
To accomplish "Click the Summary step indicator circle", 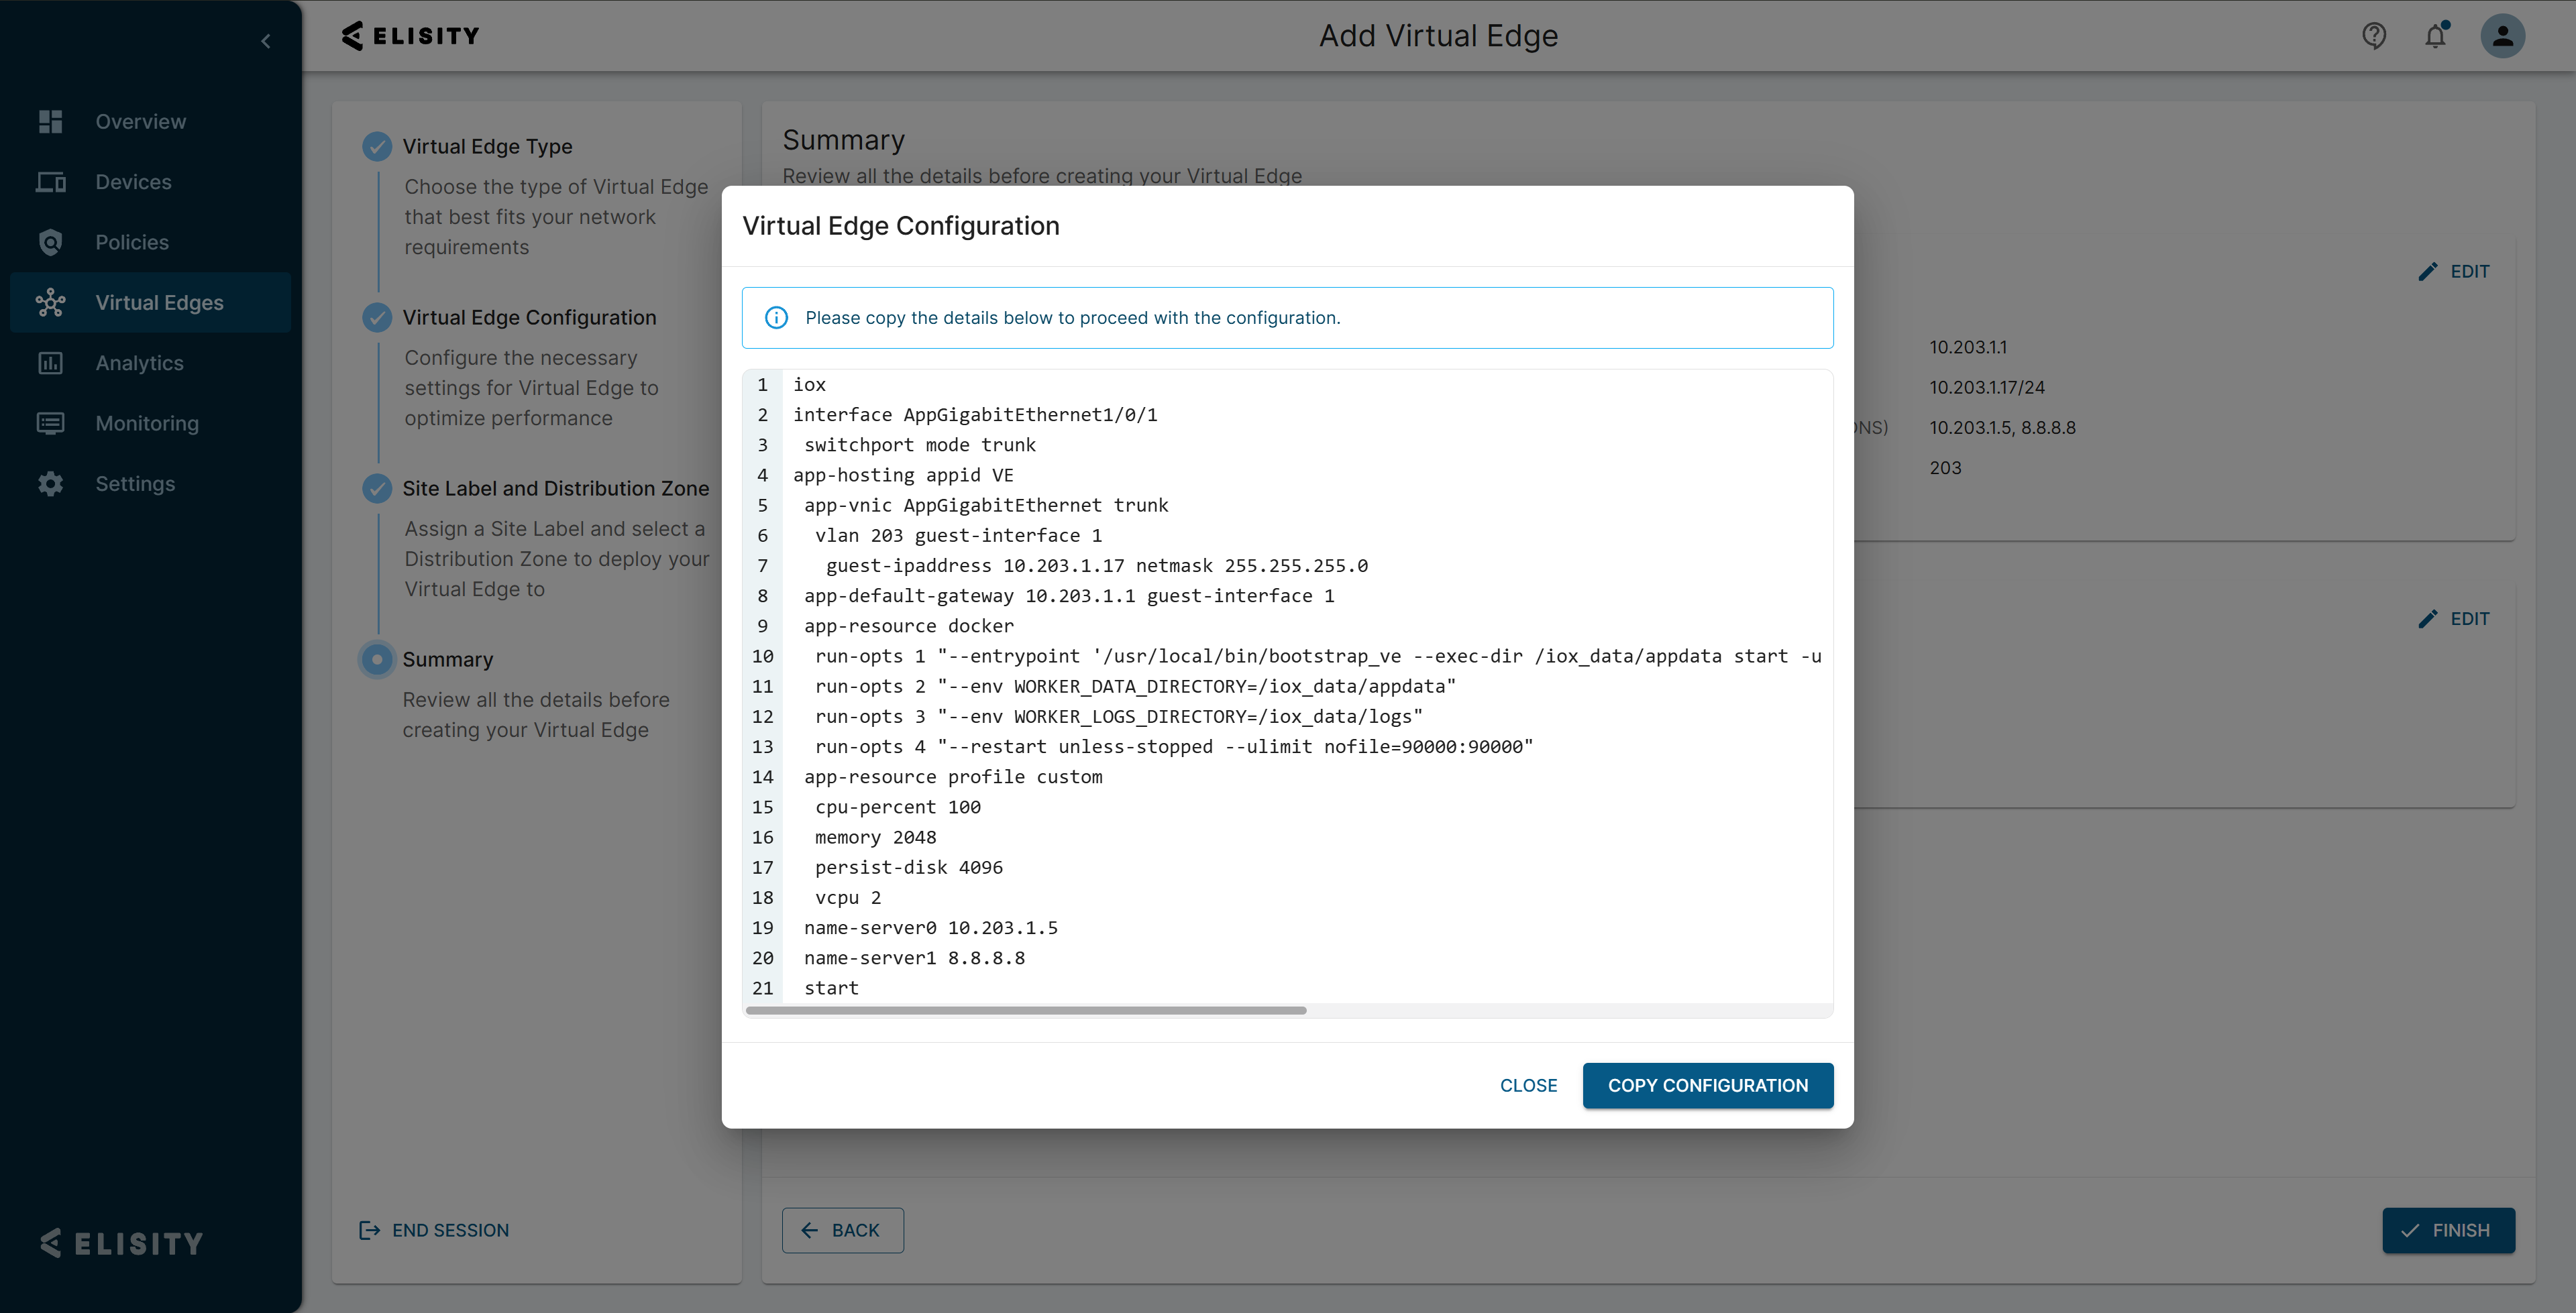I will (377, 659).
